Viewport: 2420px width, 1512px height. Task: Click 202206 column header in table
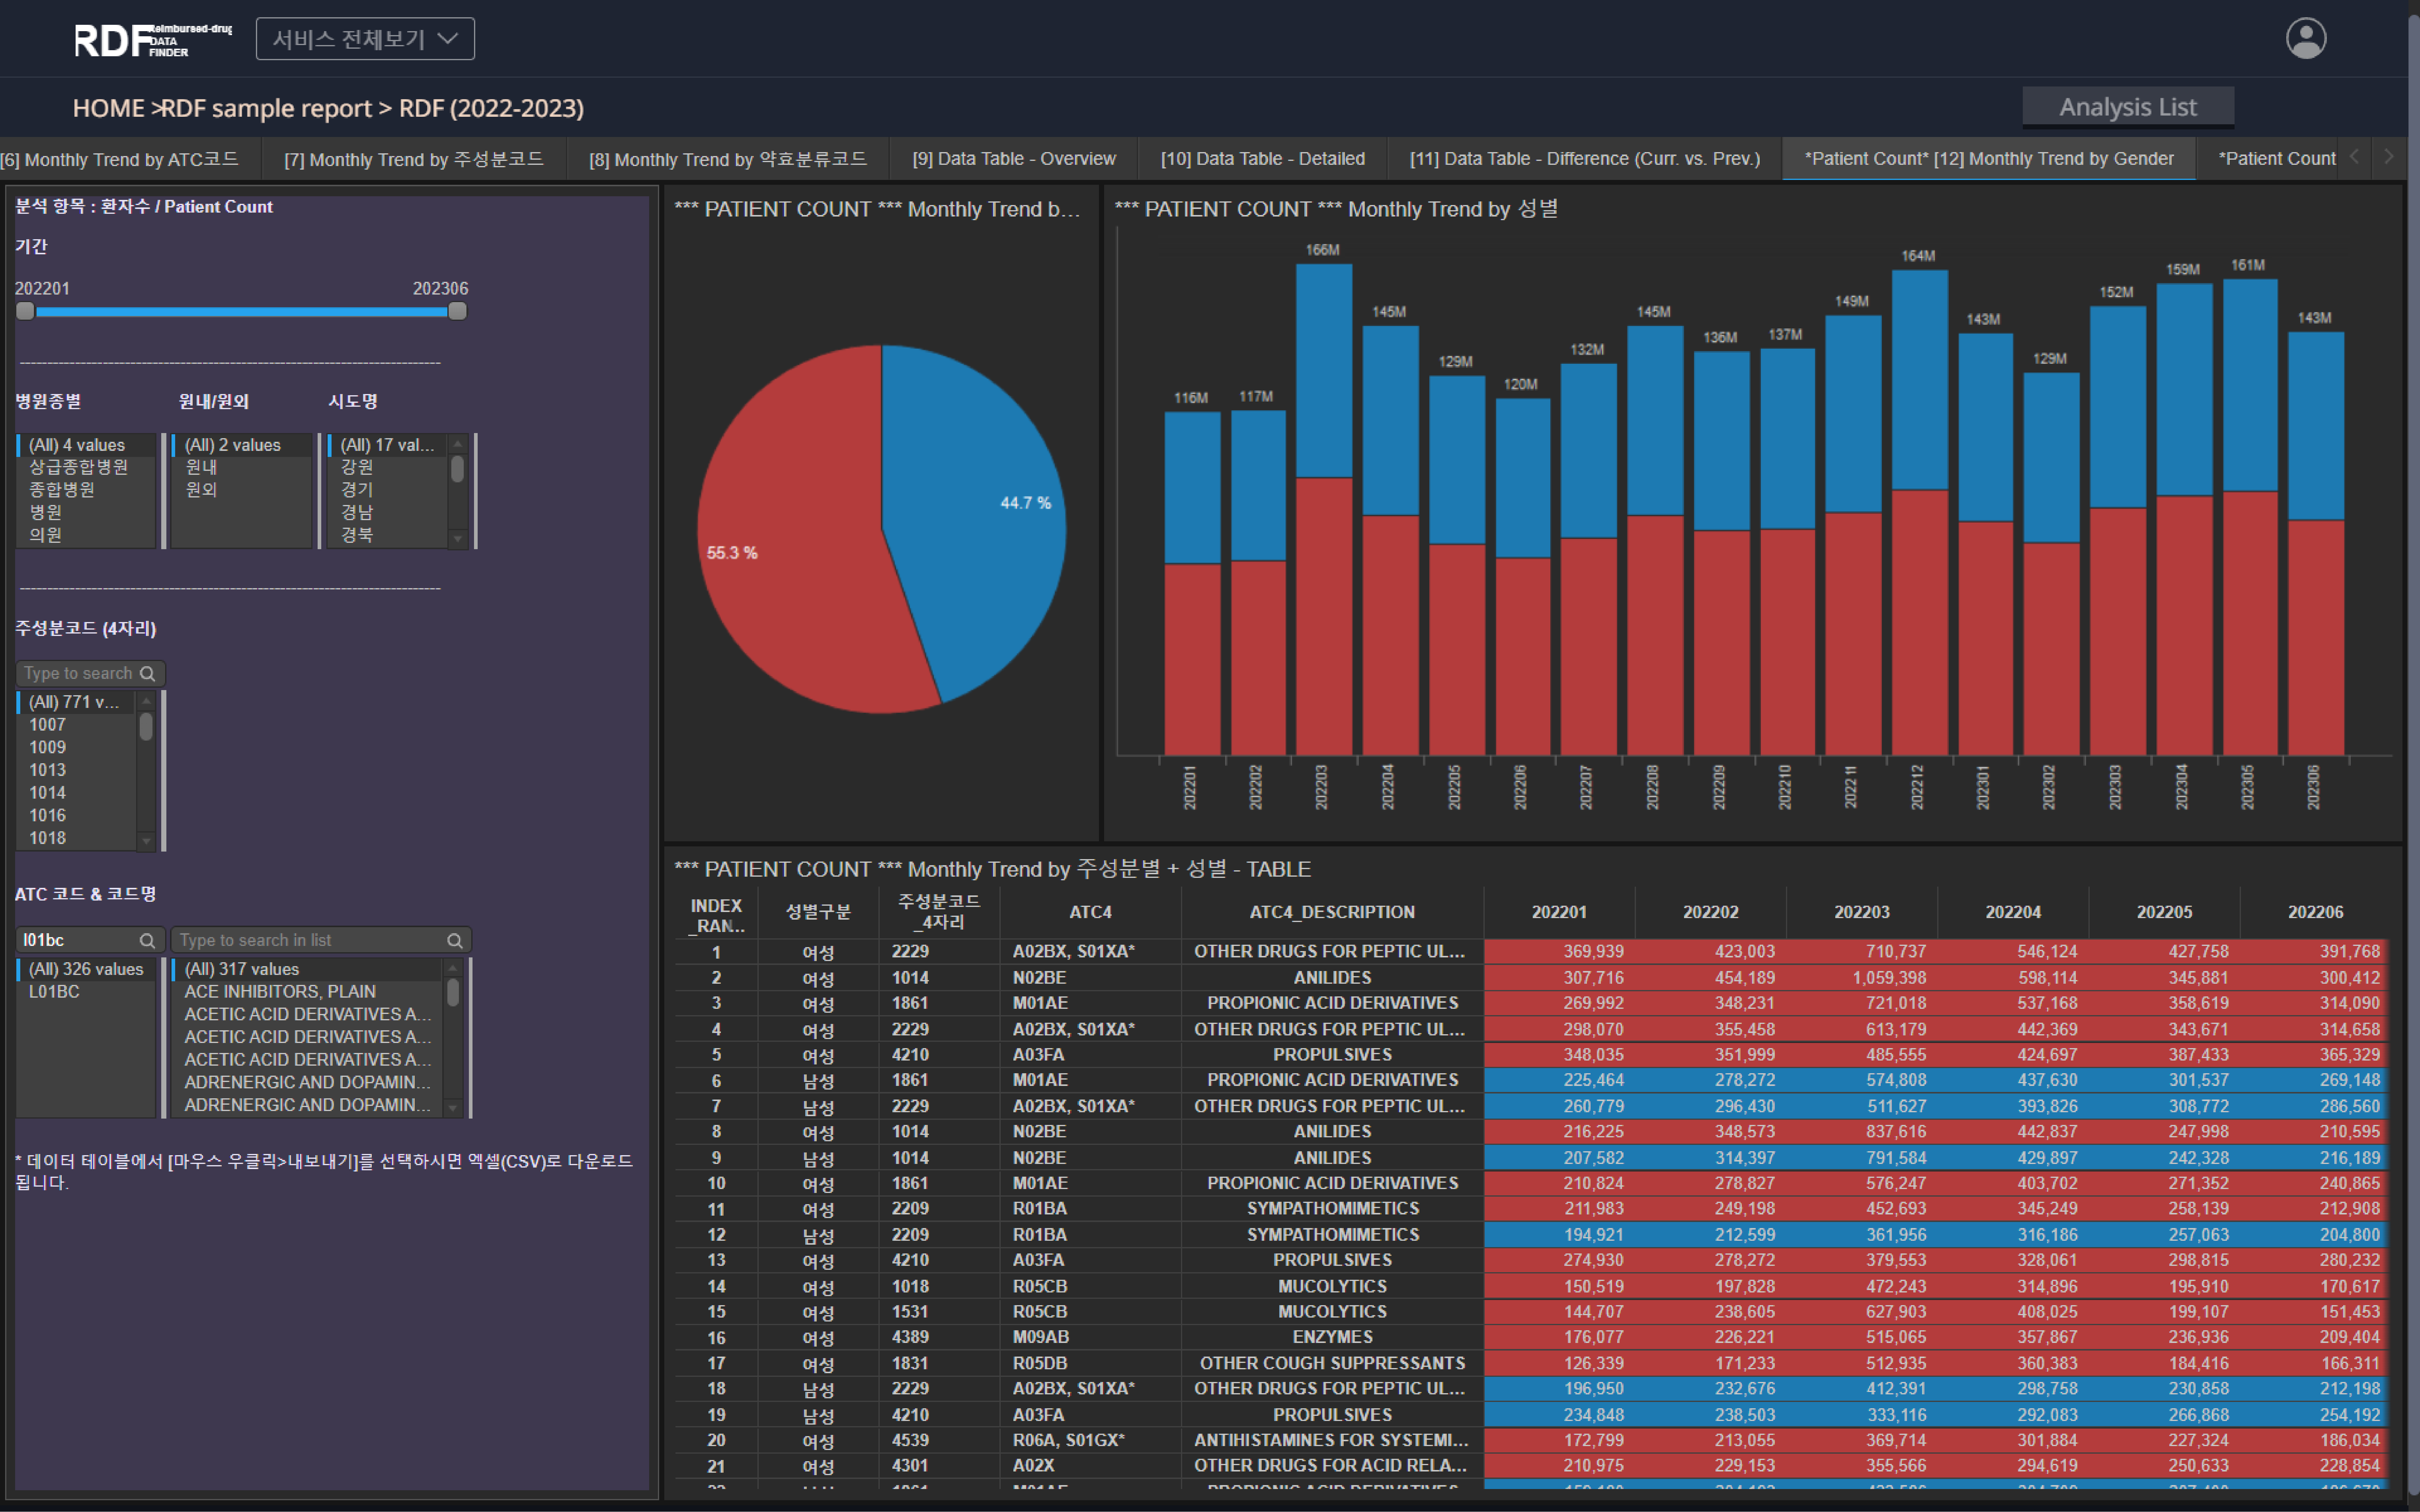coord(2315,912)
